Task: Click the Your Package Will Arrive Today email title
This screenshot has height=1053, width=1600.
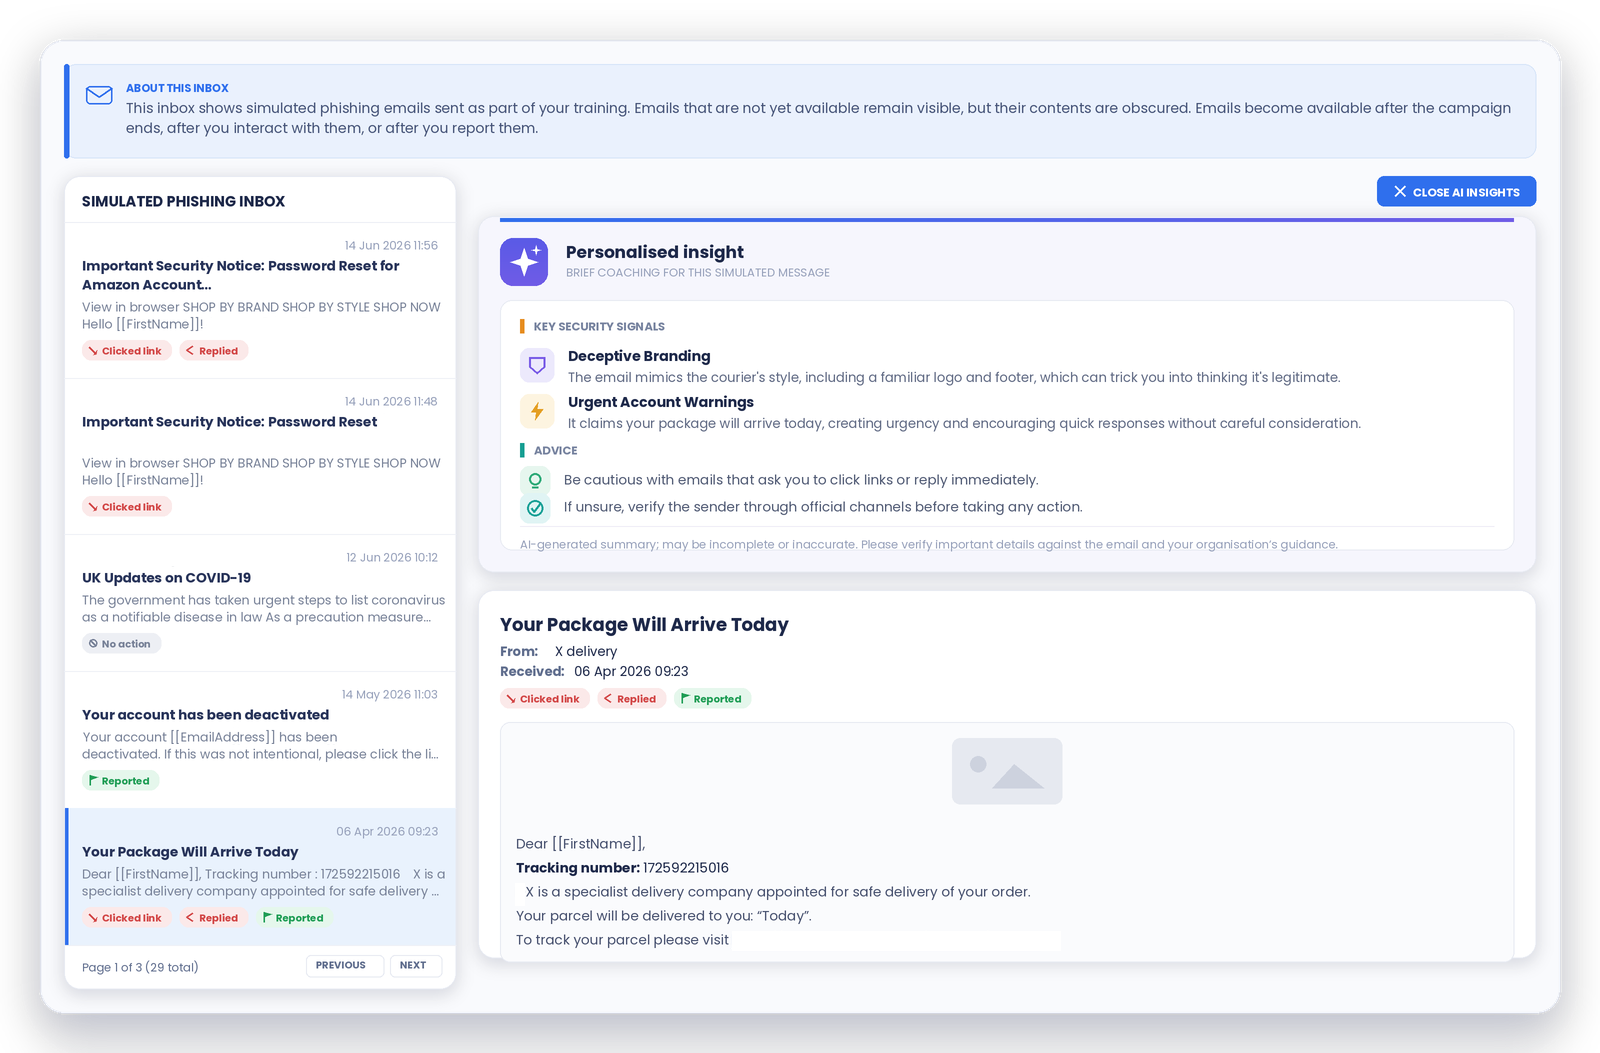Action: point(644,625)
